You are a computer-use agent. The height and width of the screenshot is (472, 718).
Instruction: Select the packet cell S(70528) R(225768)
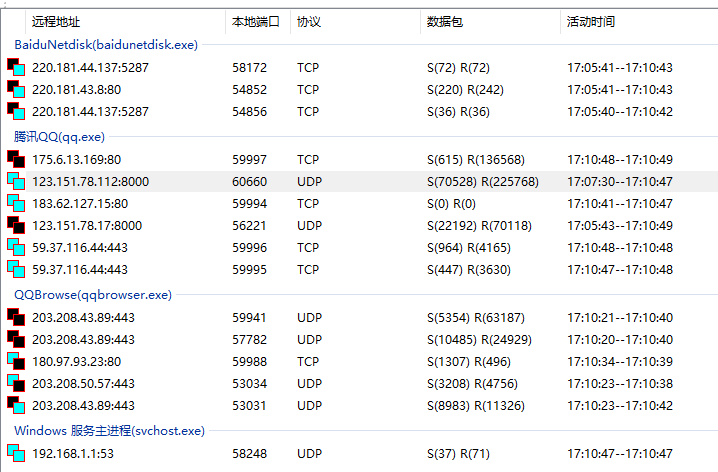[482, 181]
